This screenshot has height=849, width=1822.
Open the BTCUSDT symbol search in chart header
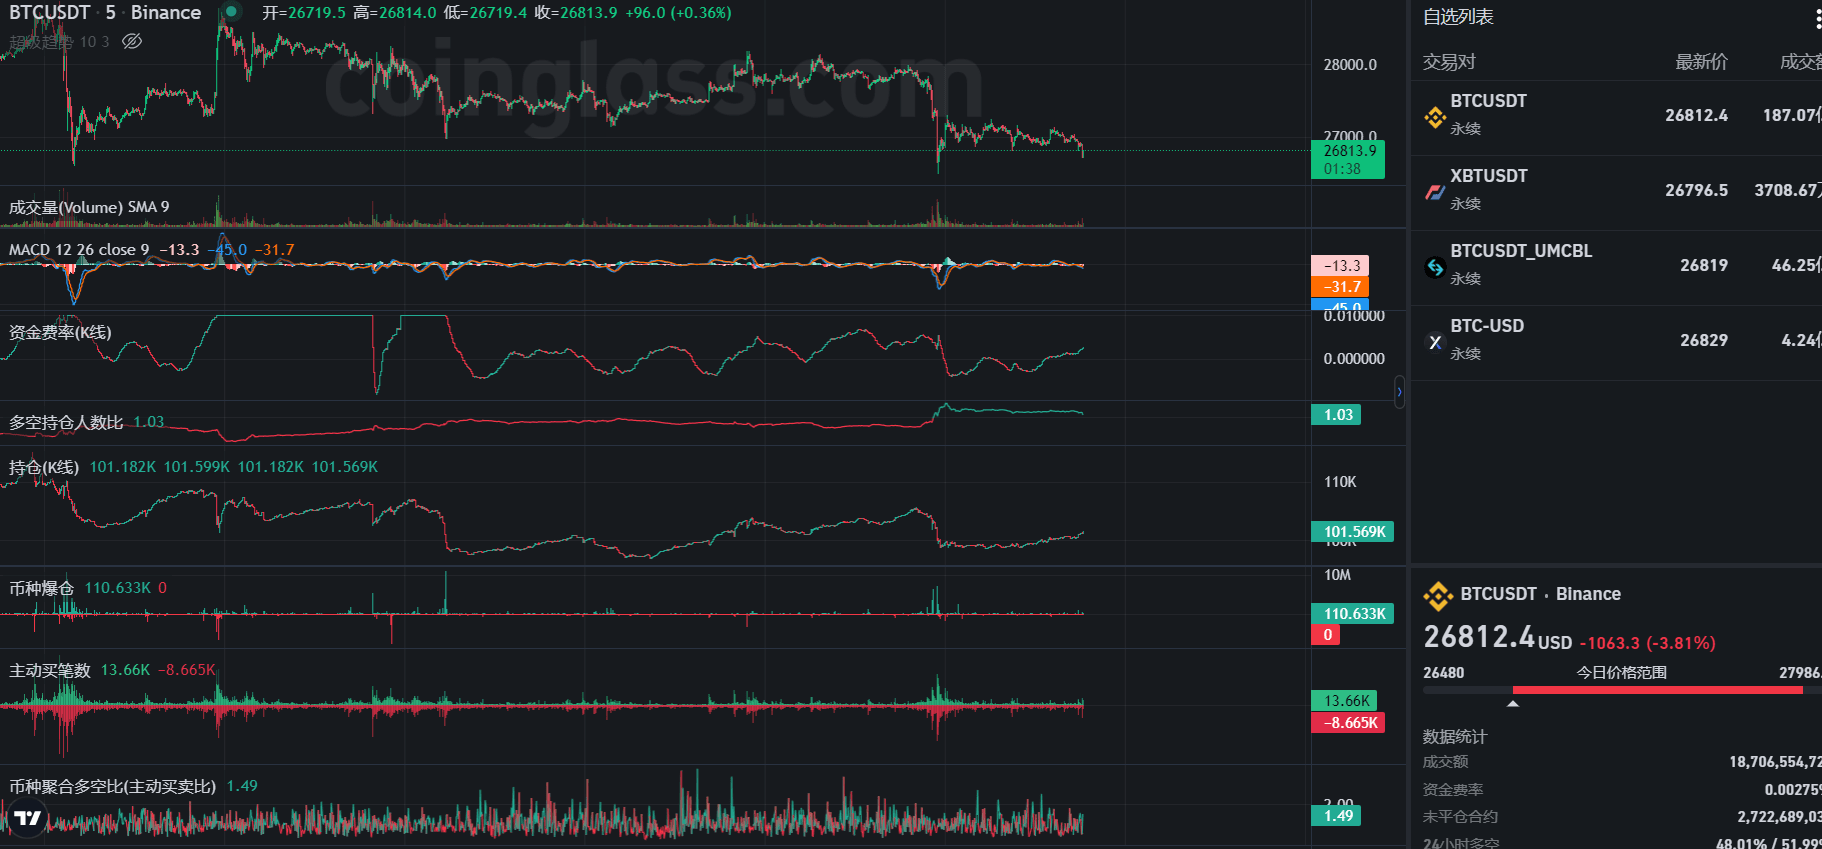pyautogui.click(x=49, y=12)
